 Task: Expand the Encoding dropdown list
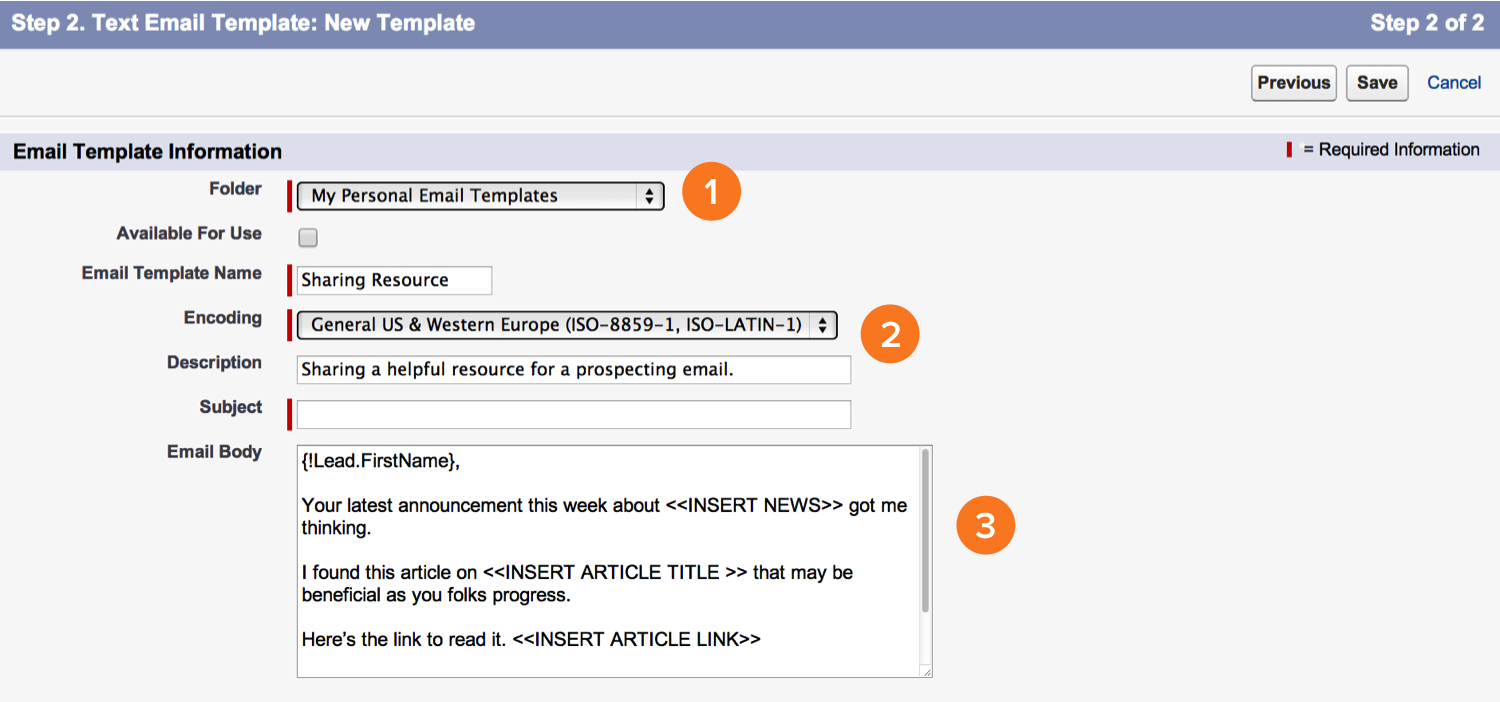point(567,325)
